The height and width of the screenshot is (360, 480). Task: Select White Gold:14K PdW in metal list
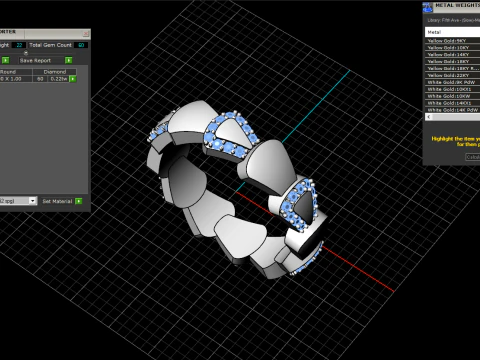(453, 110)
